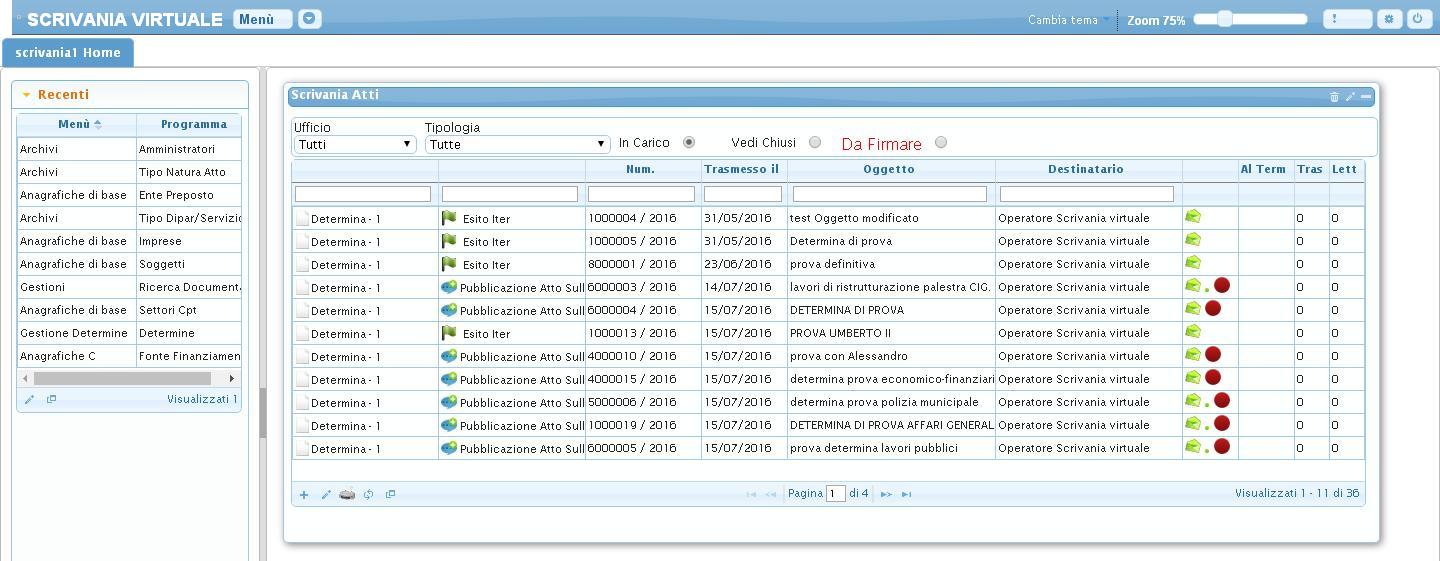Switch to scrivania1 Home tab
1440x561 pixels.
coord(68,53)
